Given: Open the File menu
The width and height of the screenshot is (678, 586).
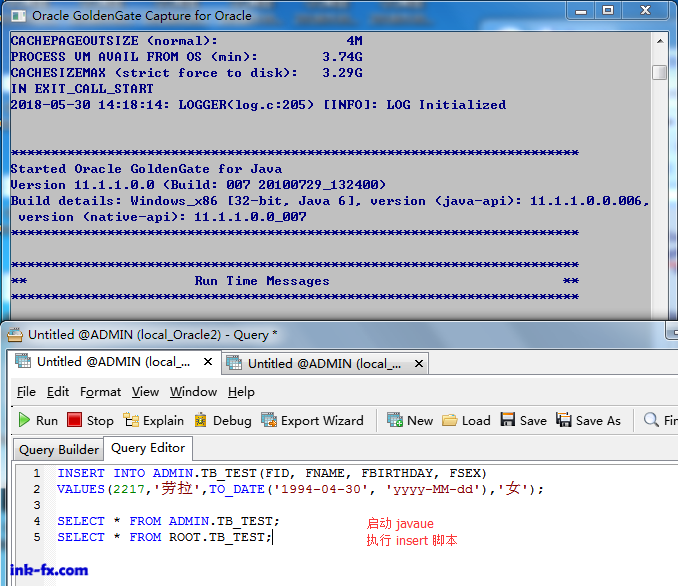Looking at the screenshot, I should 26,392.
